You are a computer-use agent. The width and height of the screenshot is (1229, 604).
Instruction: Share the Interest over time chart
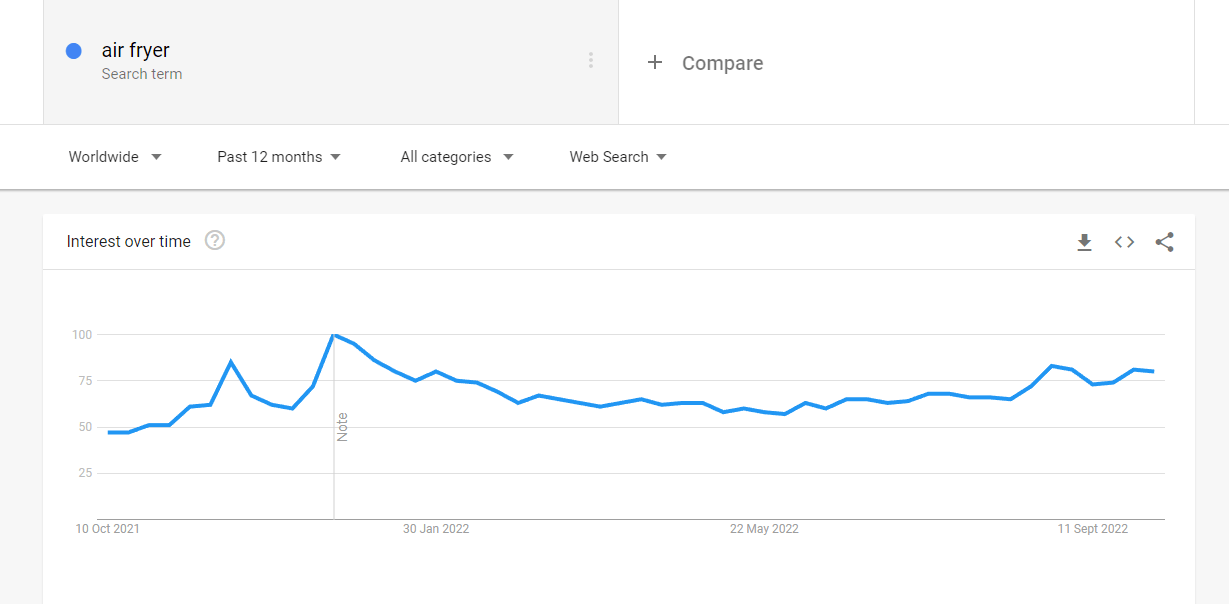[x=1164, y=242]
